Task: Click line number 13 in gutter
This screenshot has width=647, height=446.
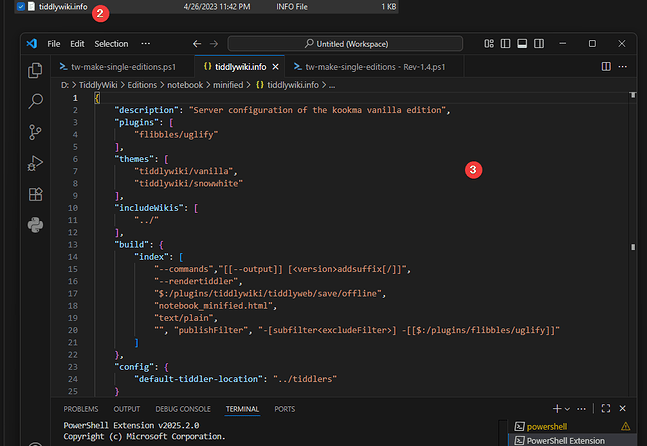Action: [x=73, y=245]
